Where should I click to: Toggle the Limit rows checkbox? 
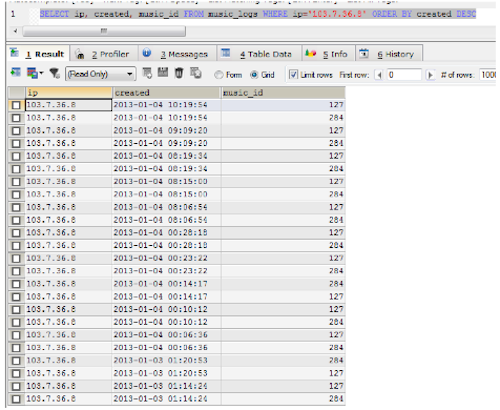coord(293,74)
